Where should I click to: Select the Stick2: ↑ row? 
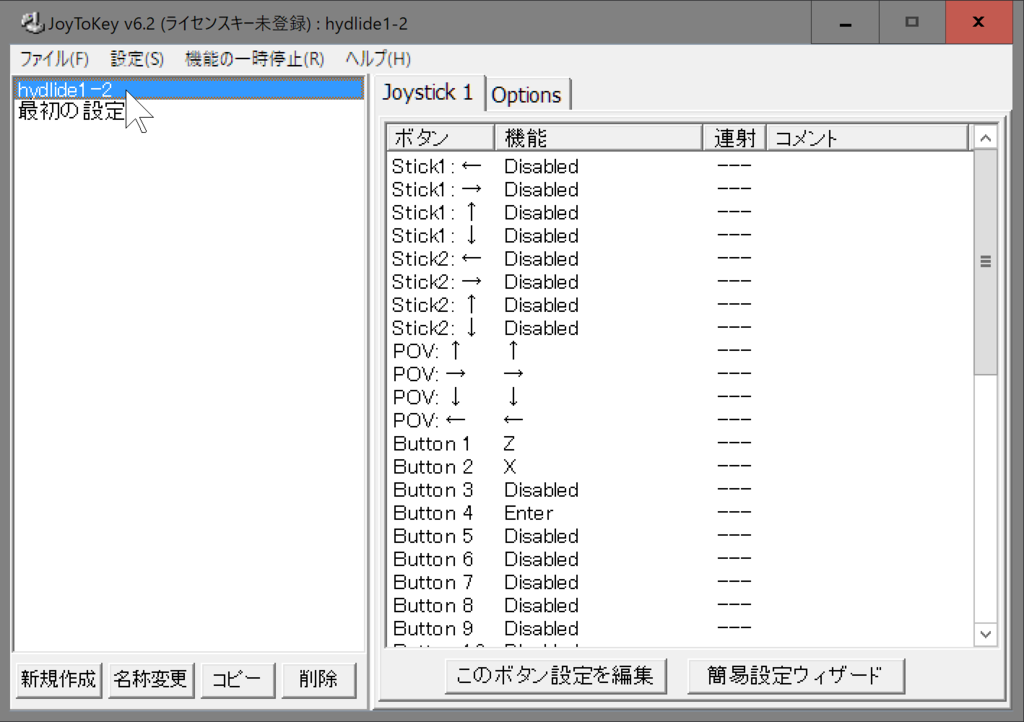coord(679,305)
